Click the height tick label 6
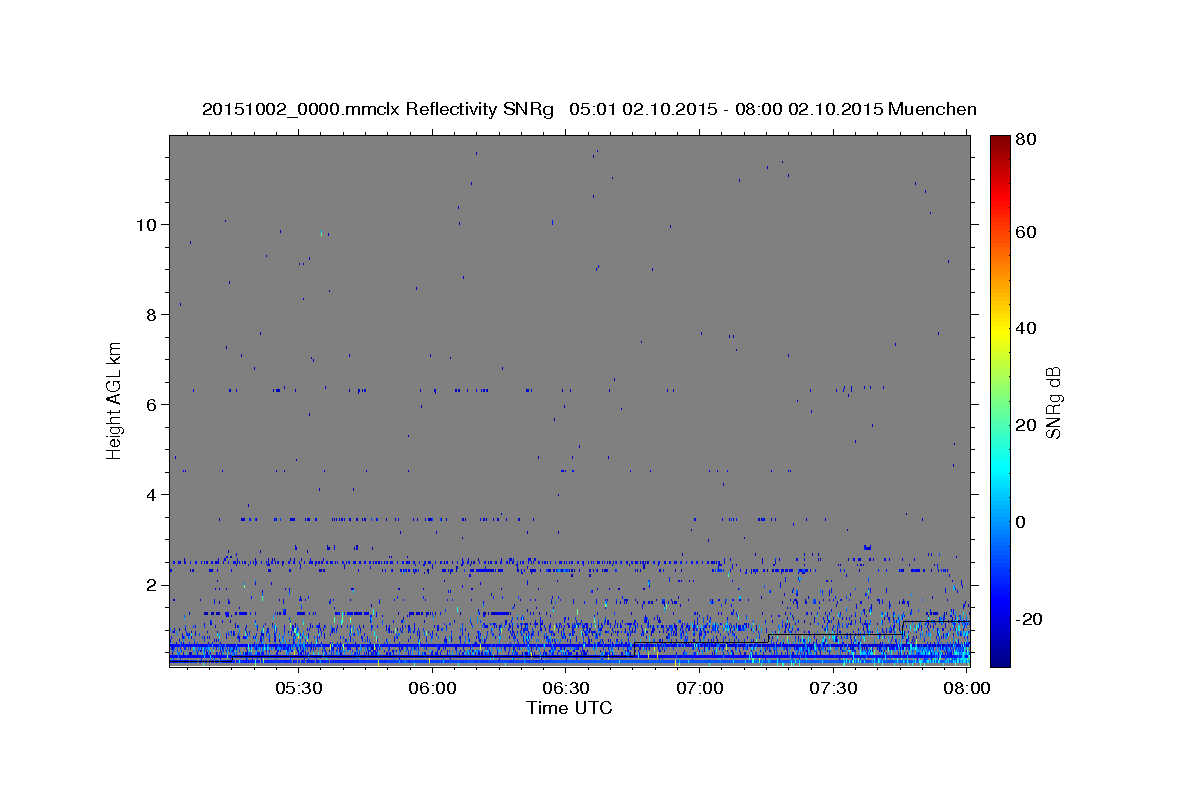Viewport: 1200px width, 800px height. (150, 404)
